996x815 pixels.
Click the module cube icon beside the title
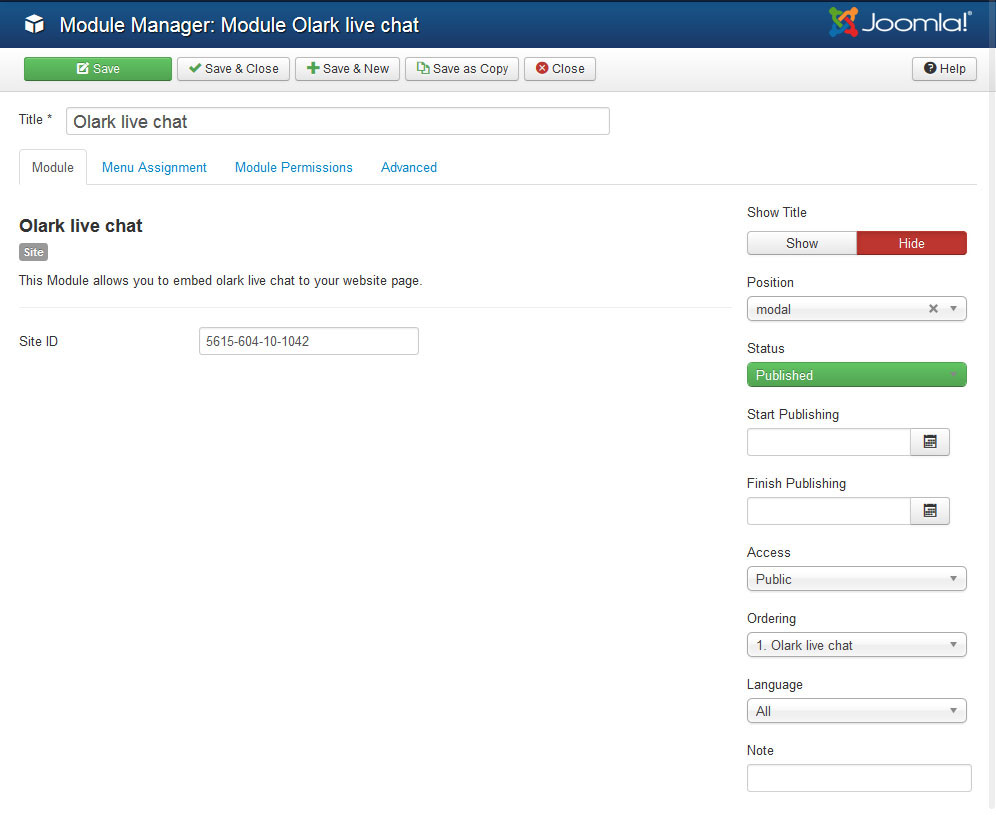coord(34,24)
